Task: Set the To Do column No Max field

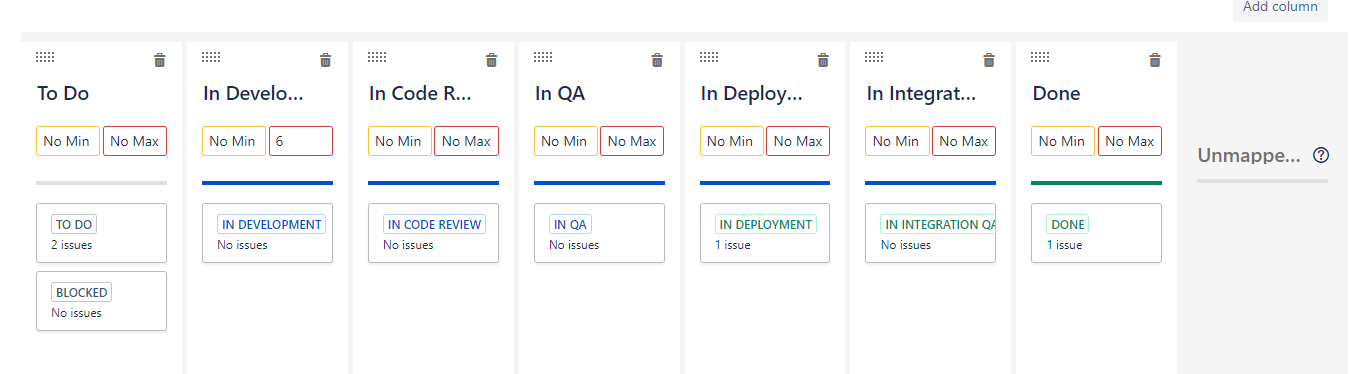Action: click(135, 141)
